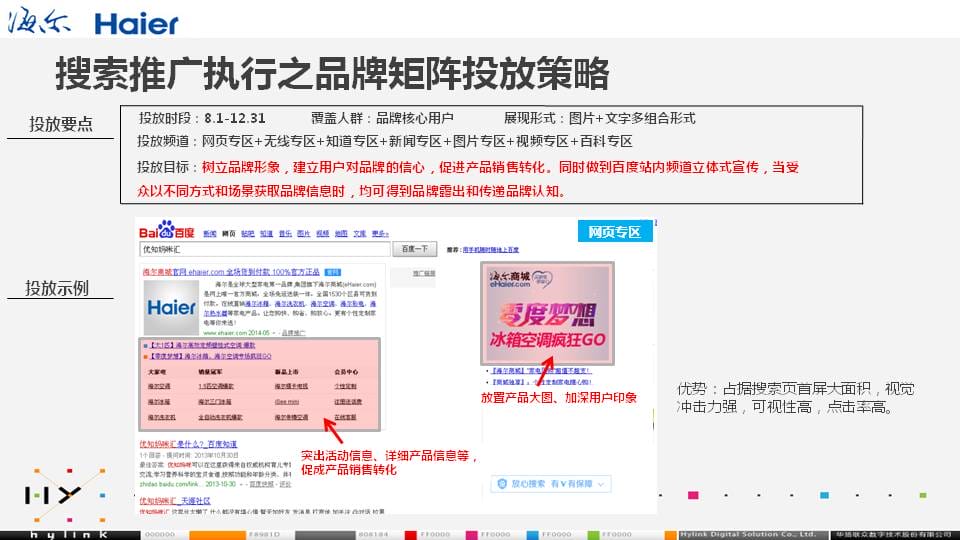Open the 海尔商城官网 ehaier.com result title
The height and width of the screenshot is (540, 960).
231,272
